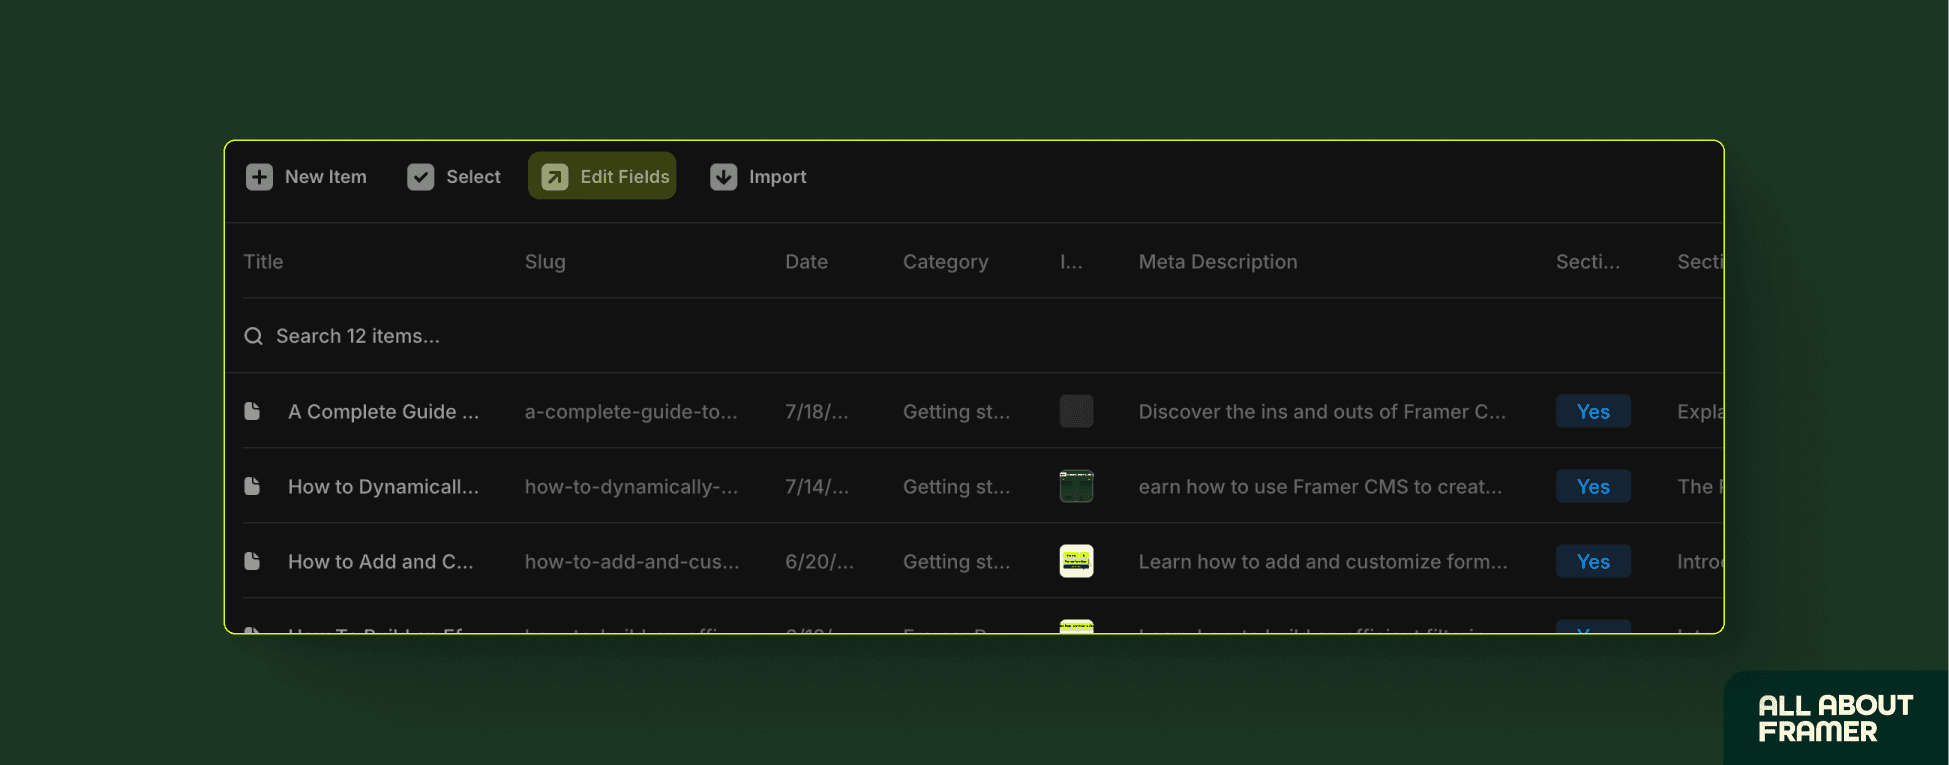Open the A Complete Guide item title
The image size is (1949, 765).
click(x=383, y=412)
